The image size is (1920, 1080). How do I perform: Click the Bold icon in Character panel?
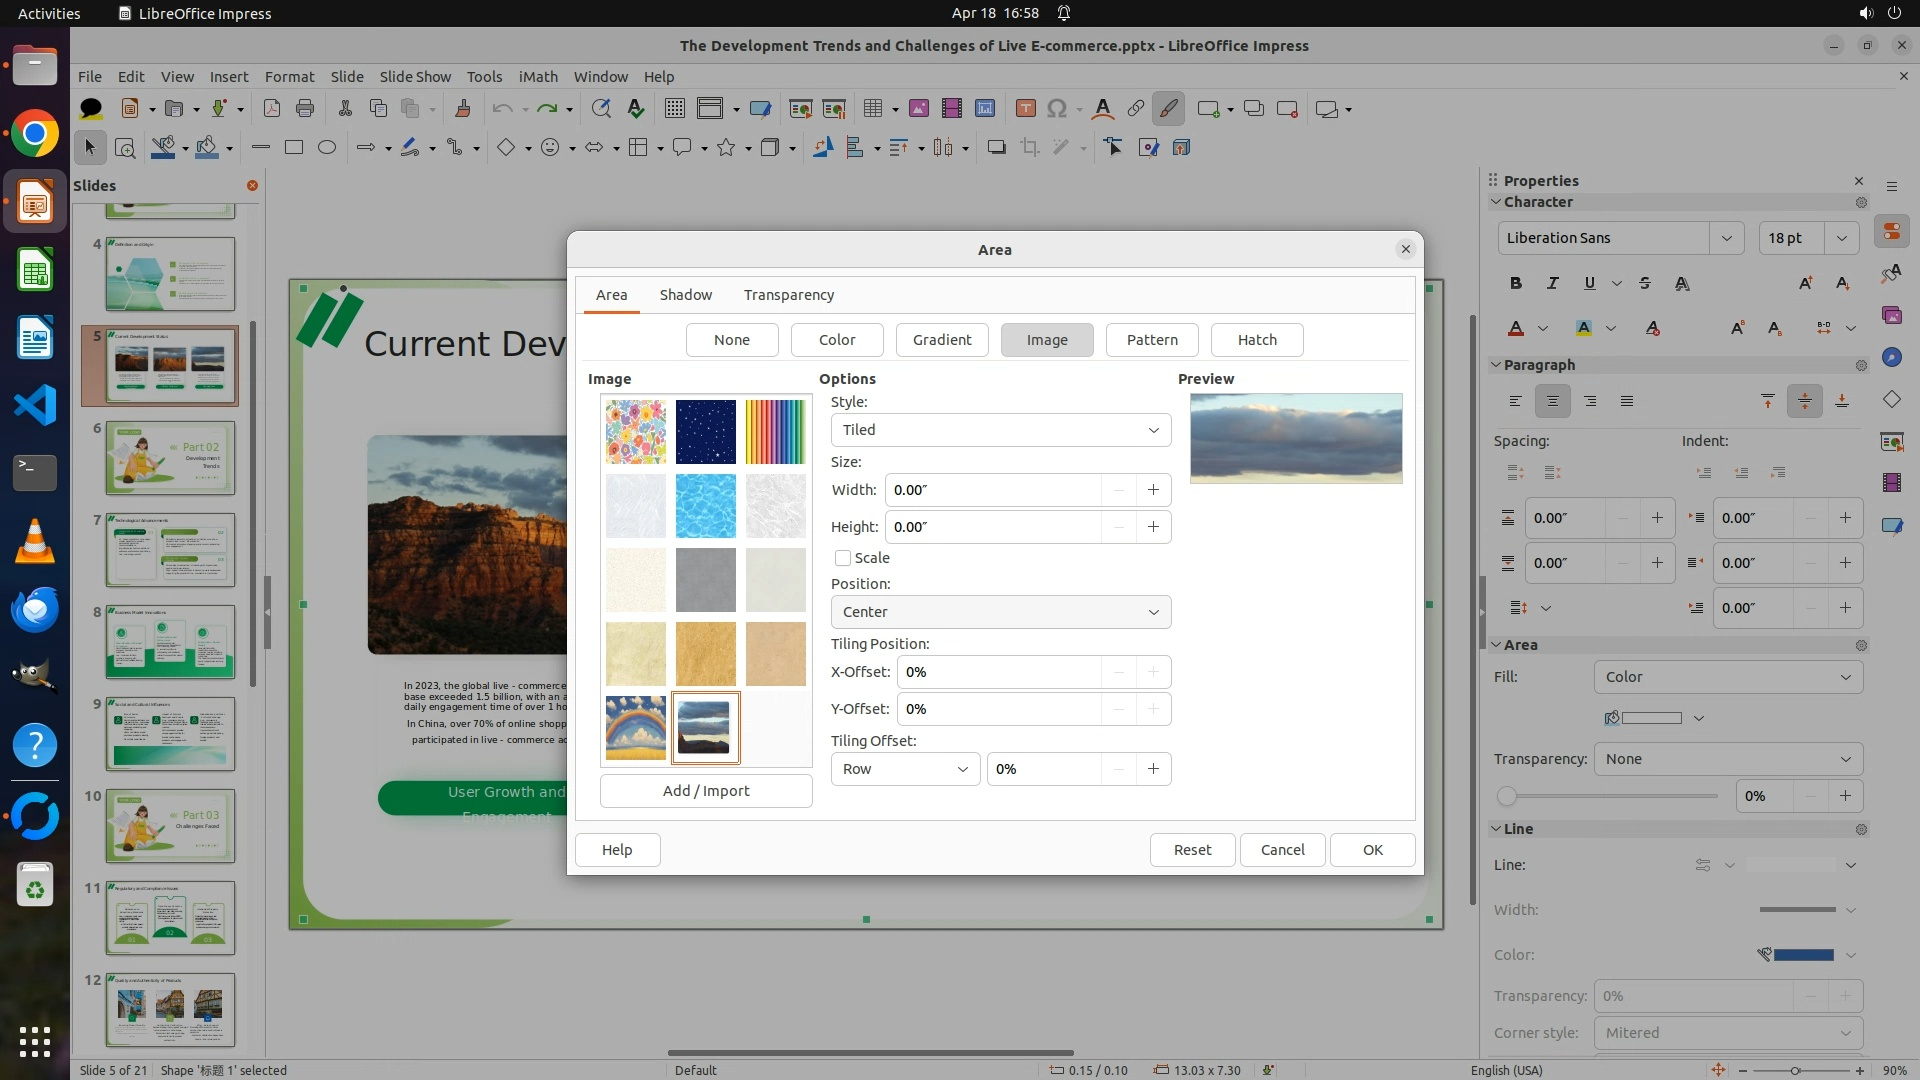click(1516, 283)
